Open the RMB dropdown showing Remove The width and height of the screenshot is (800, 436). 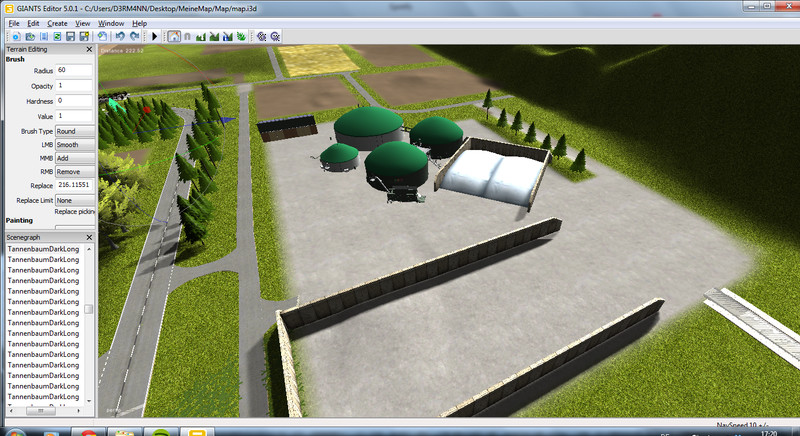tap(75, 172)
